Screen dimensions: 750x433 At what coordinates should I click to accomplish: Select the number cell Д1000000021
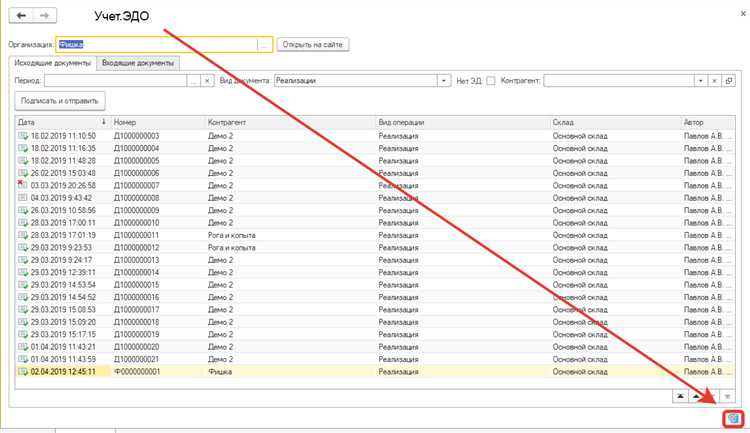click(x=136, y=359)
